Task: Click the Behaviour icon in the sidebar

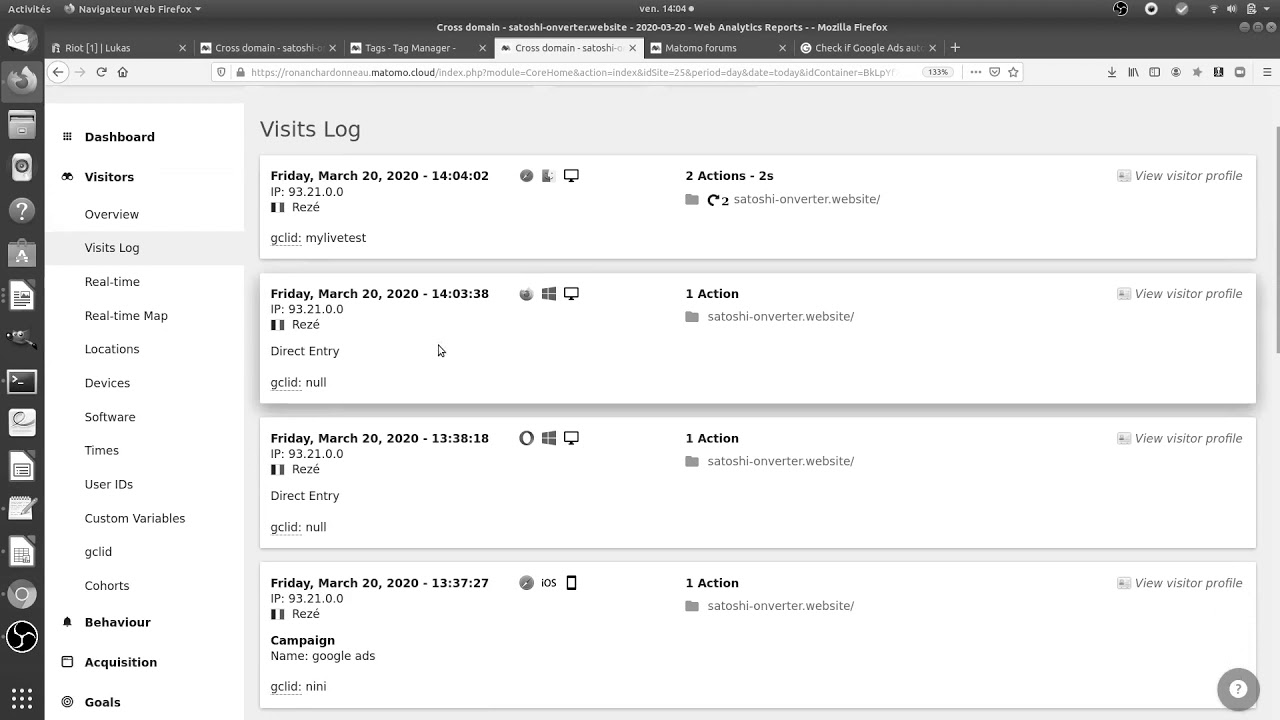Action: [66, 622]
